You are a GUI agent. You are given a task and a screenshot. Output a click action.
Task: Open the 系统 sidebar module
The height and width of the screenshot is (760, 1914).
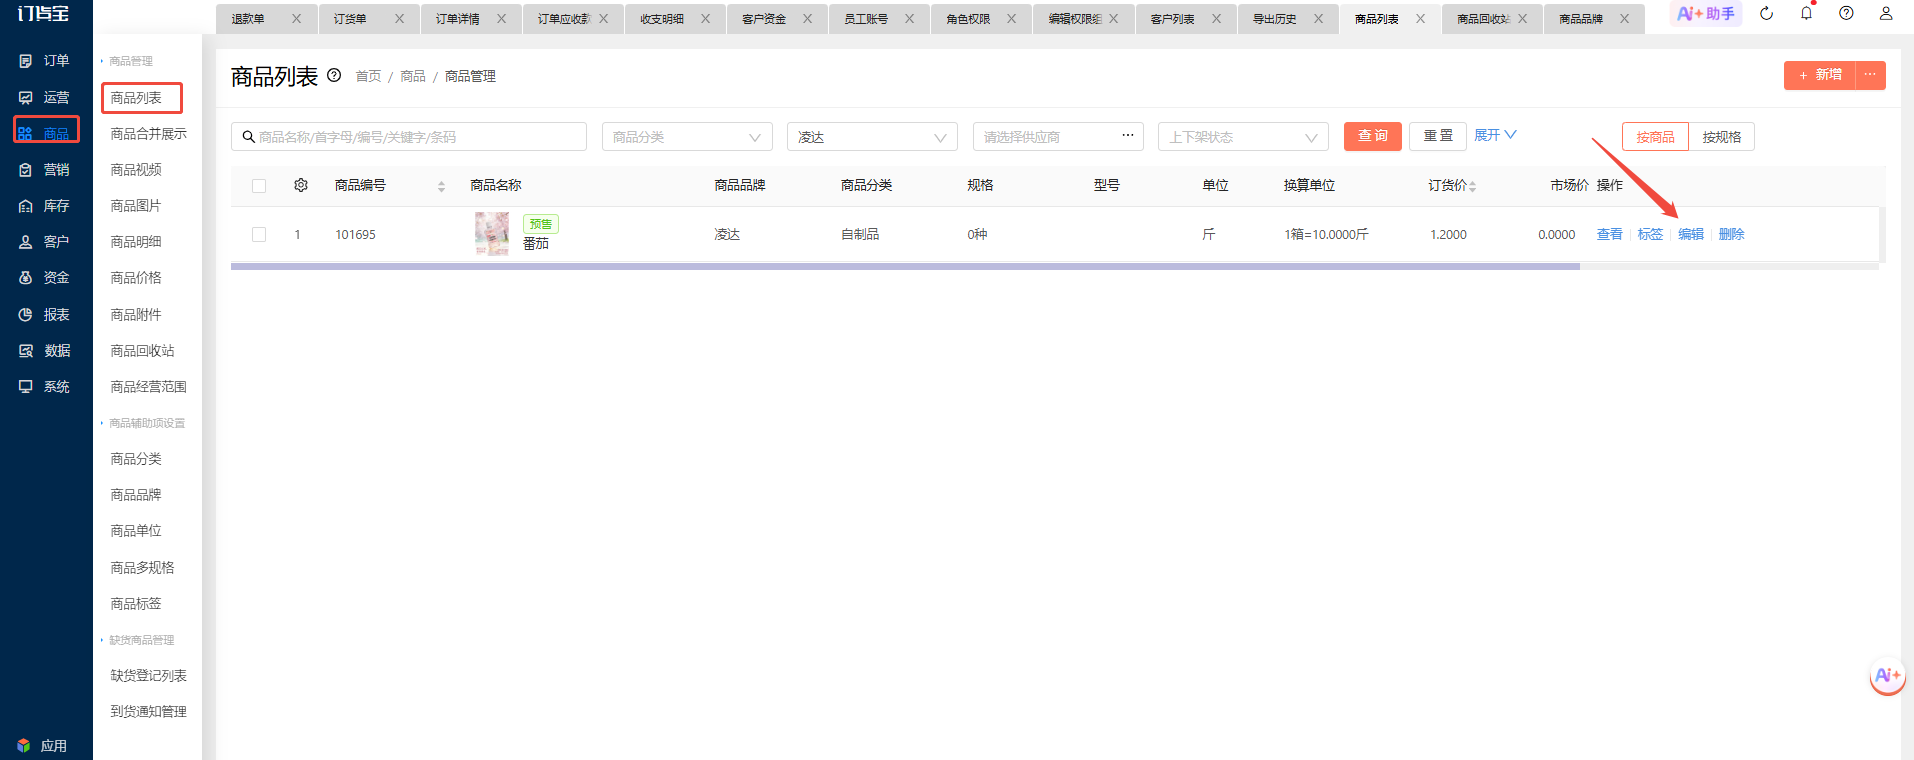pyautogui.click(x=45, y=387)
